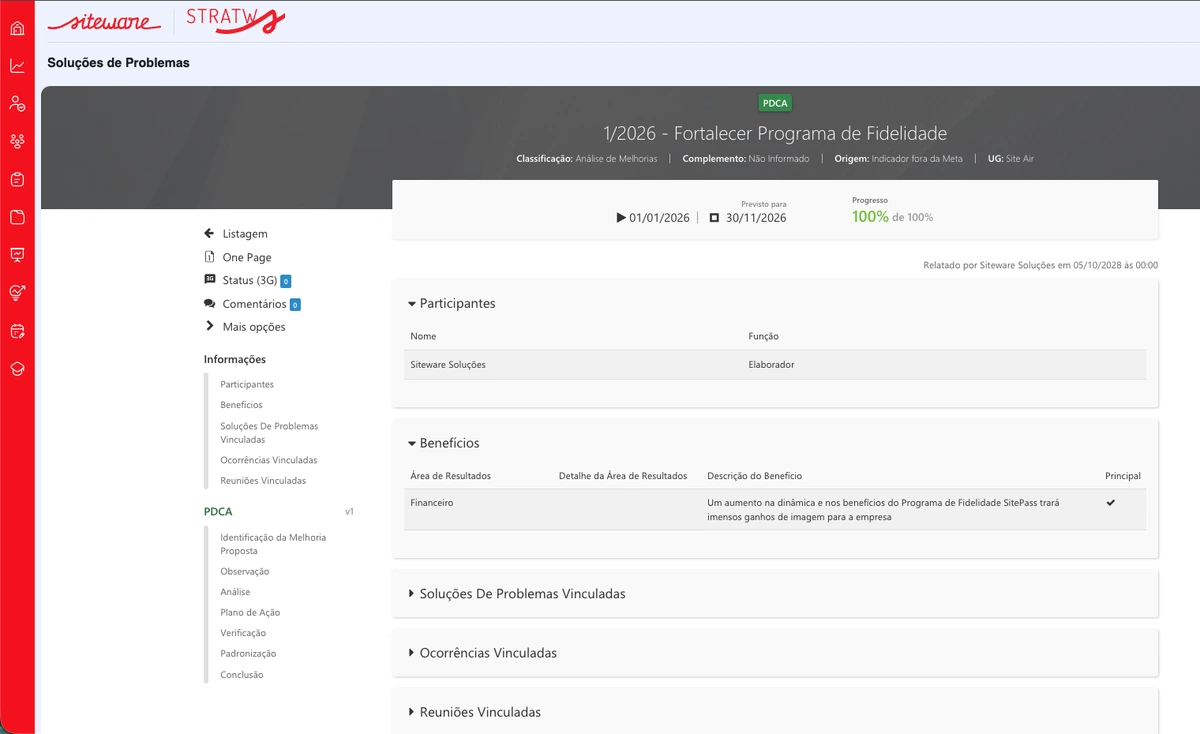Open the clipboard icon in the sidebar
1200x734 pixels.
pos(17,179)
